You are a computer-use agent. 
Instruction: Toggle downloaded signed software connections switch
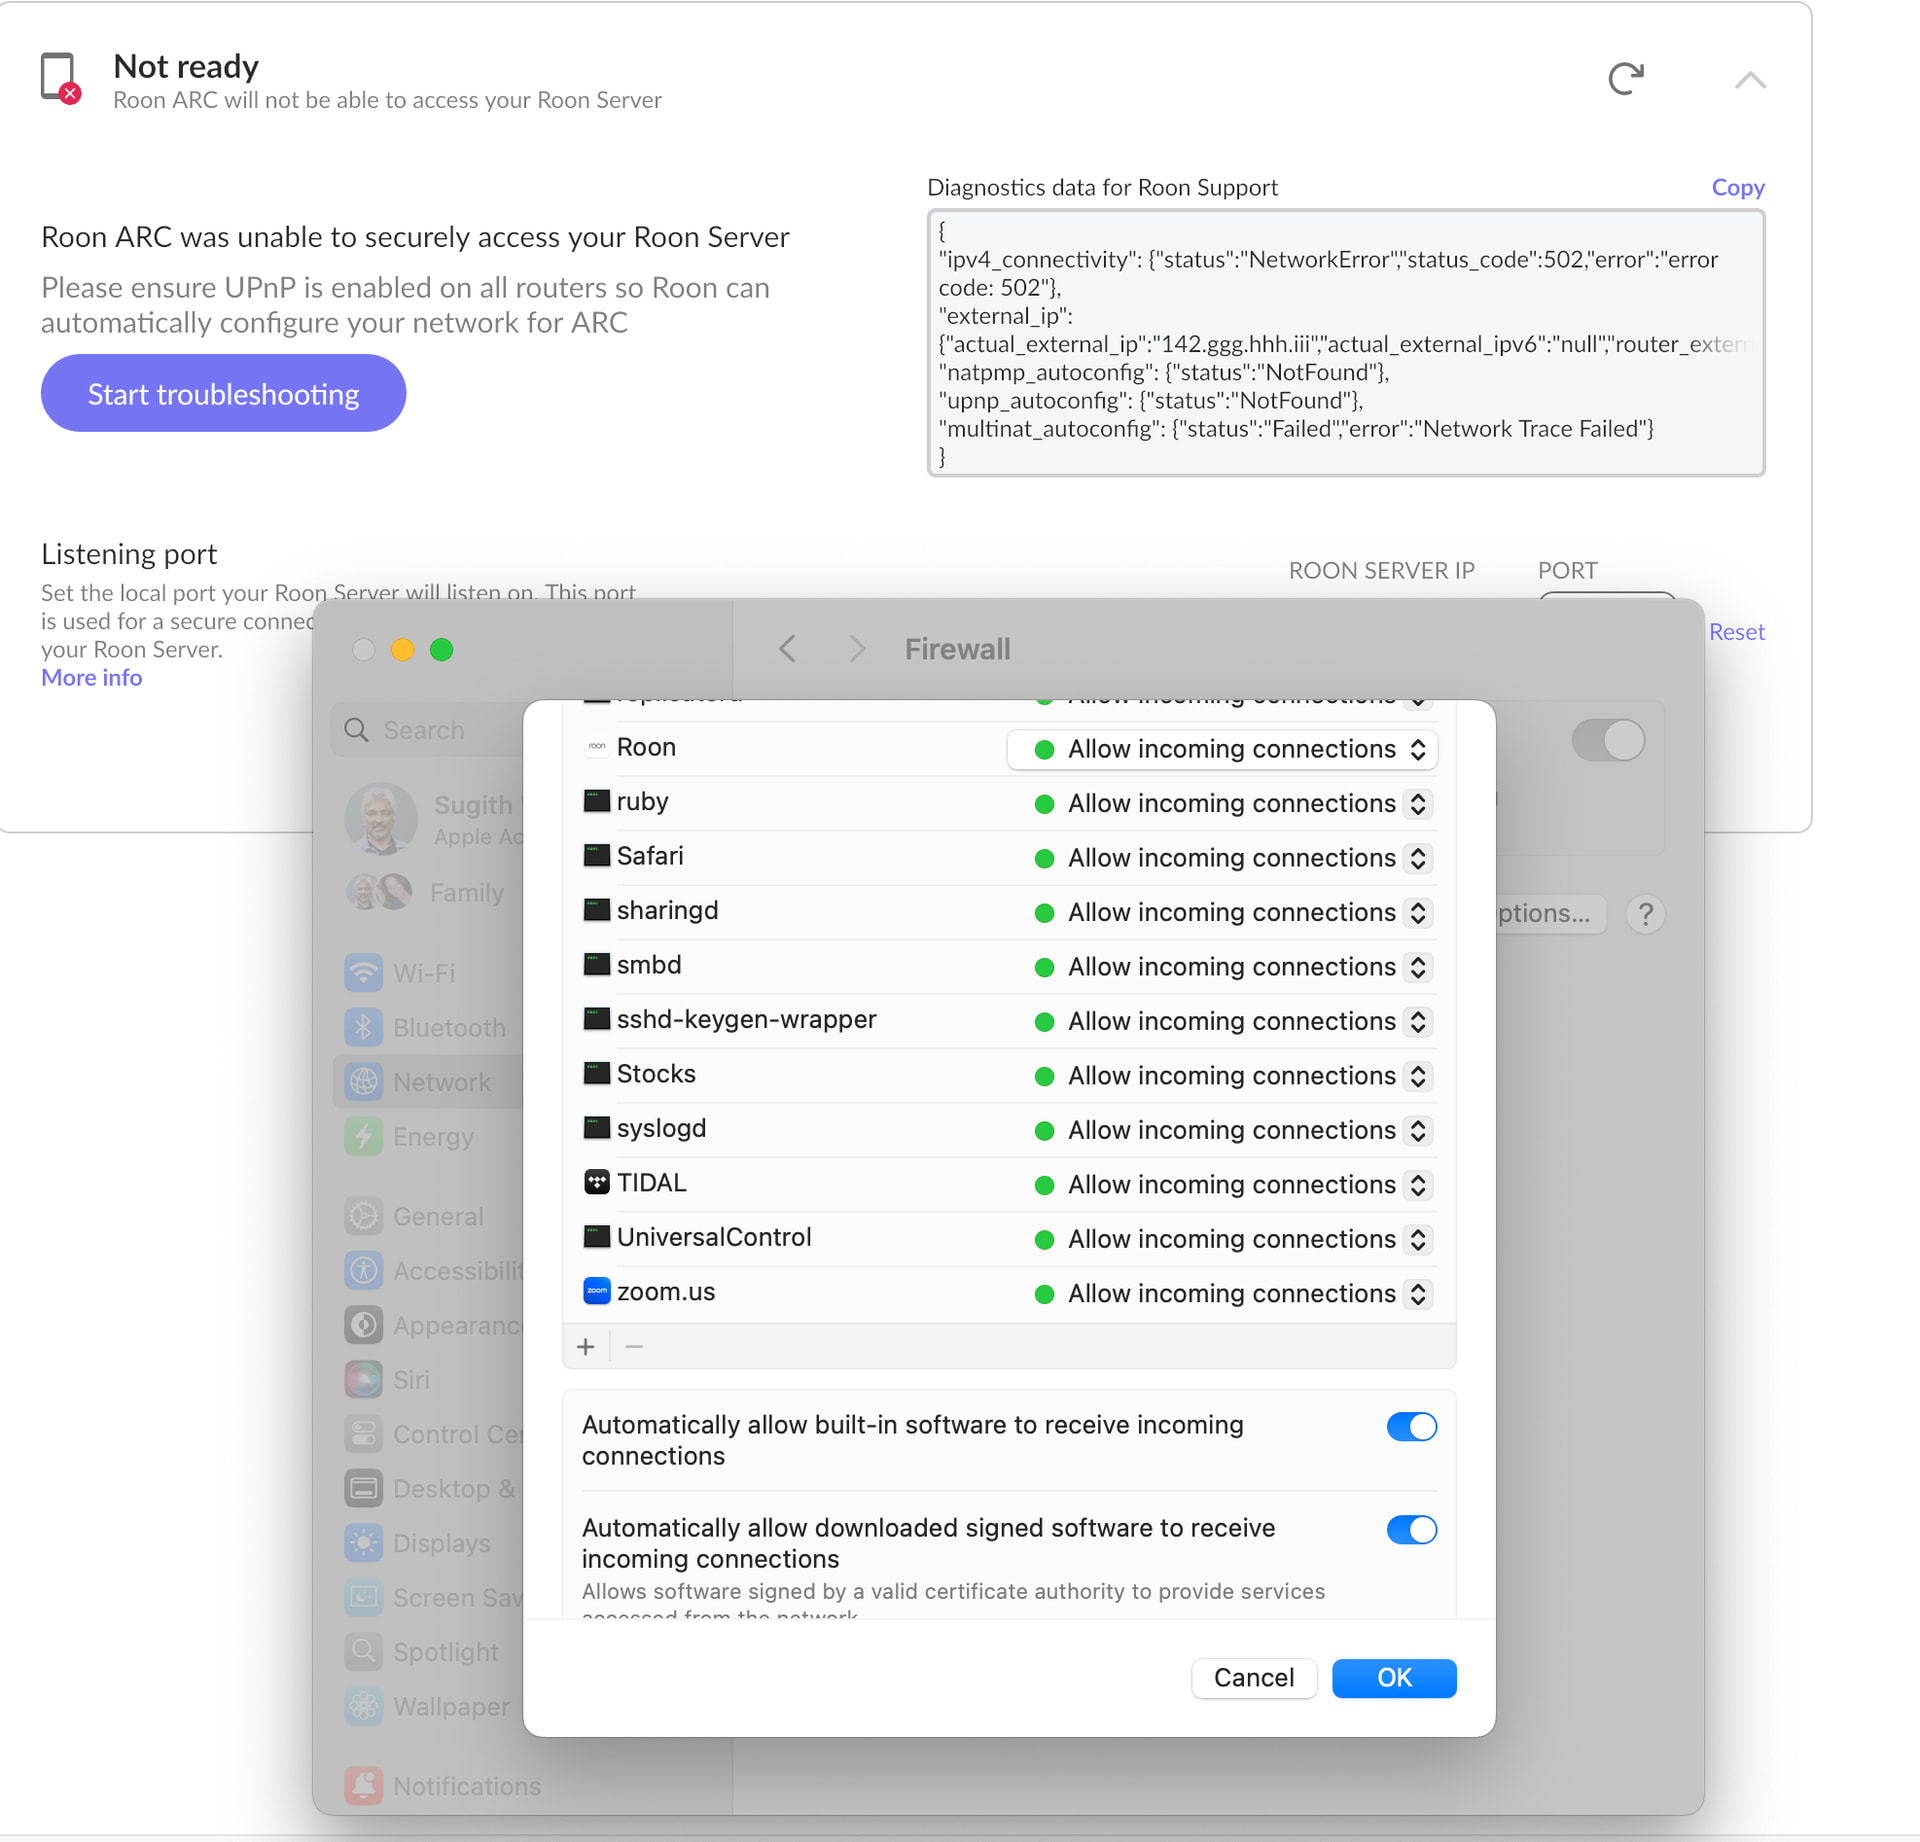[1411, 1530]
